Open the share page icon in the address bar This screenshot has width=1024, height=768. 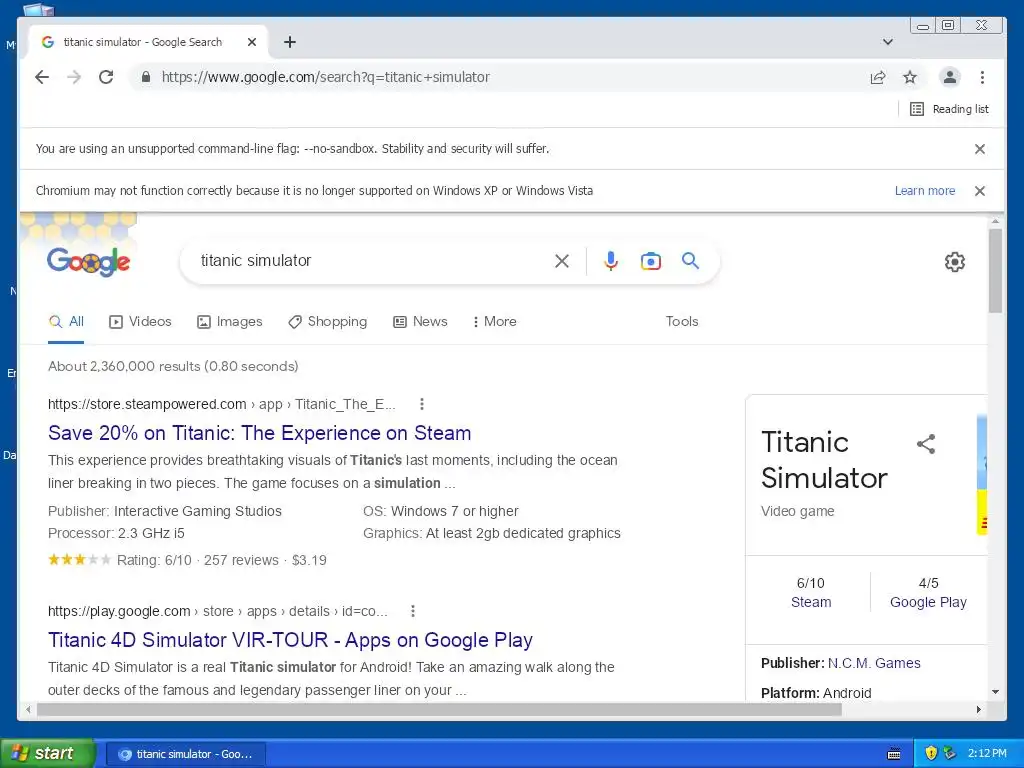878,78
